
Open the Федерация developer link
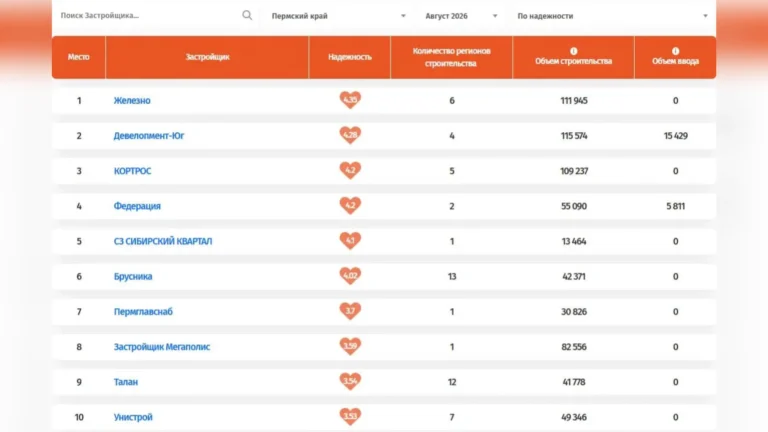(137, 206)
